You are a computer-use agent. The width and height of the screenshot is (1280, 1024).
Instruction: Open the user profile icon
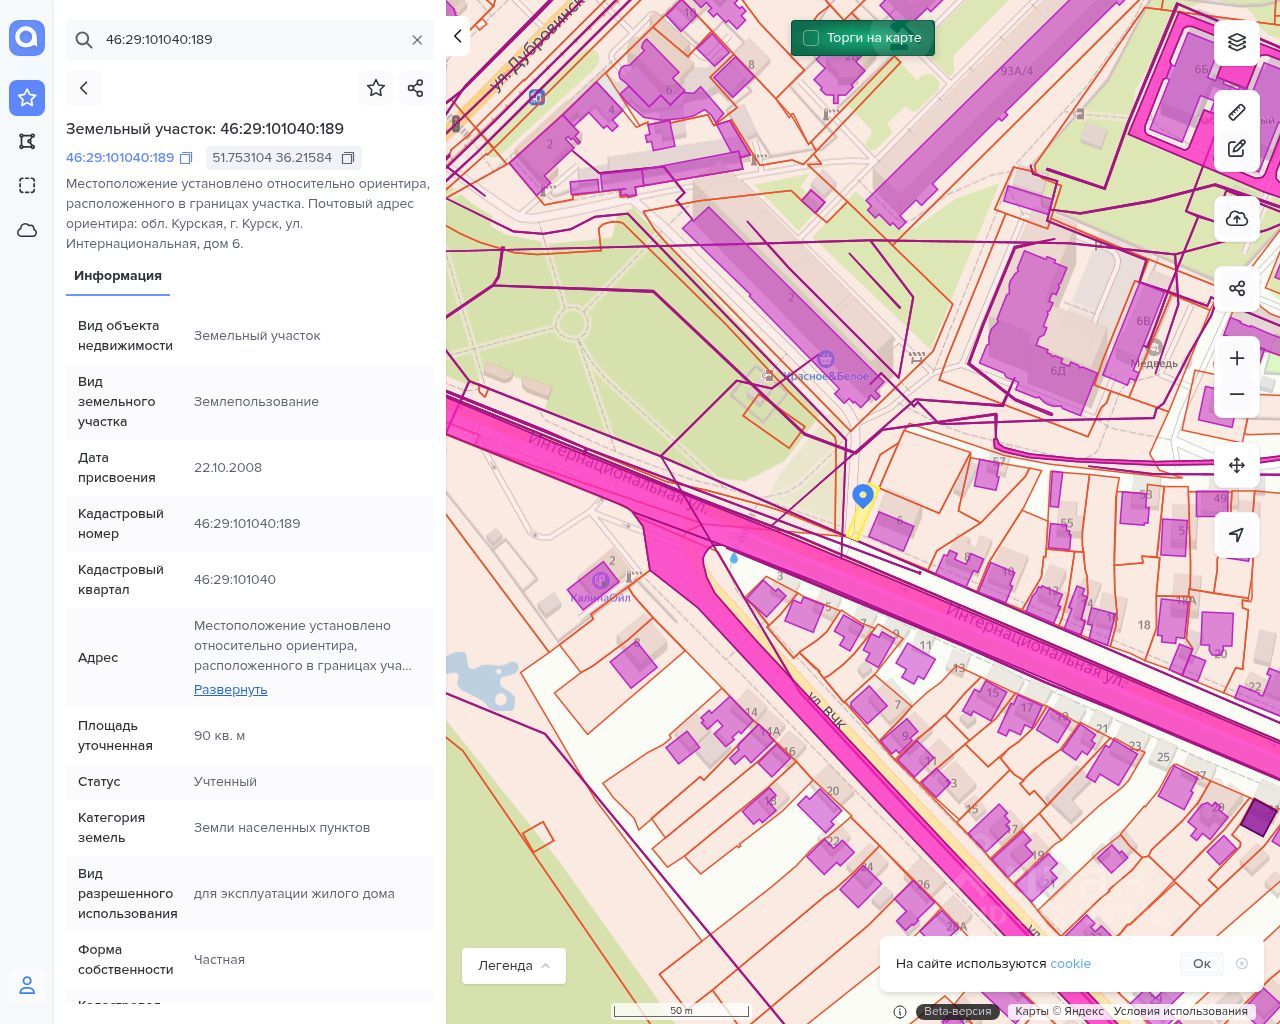click(27, 985)
